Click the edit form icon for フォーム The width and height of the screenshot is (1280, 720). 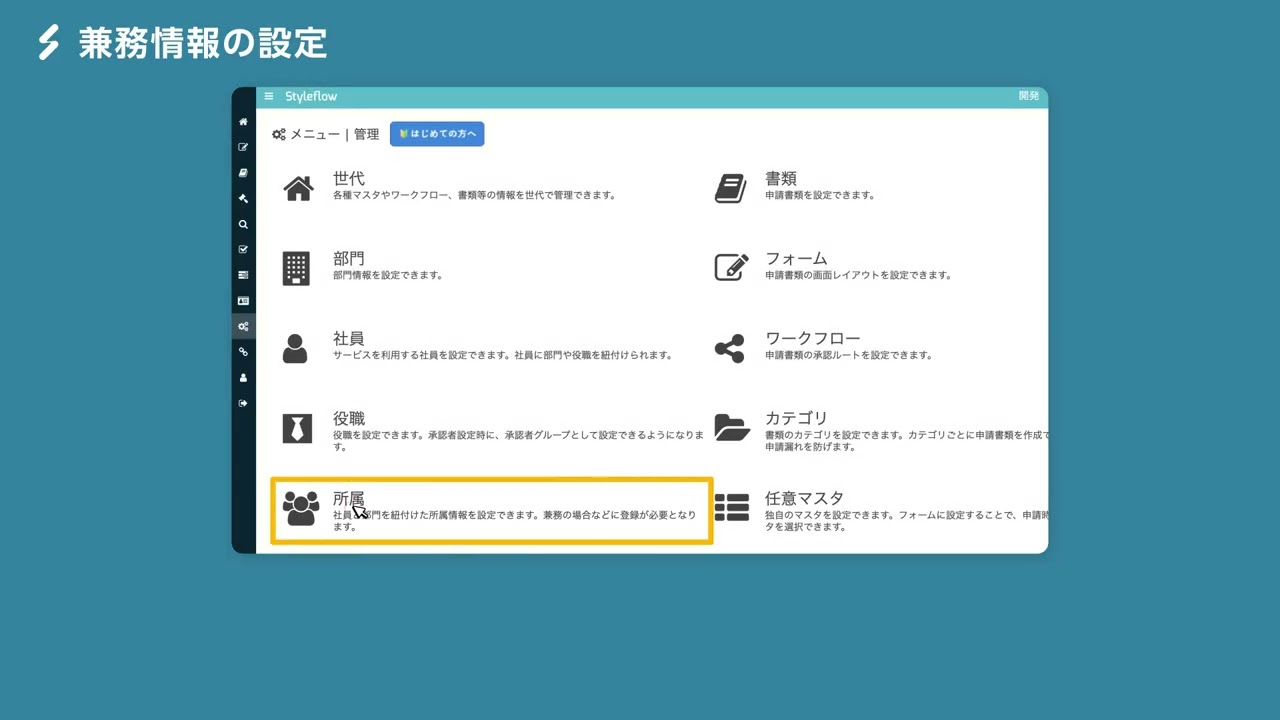pos(732,267)
